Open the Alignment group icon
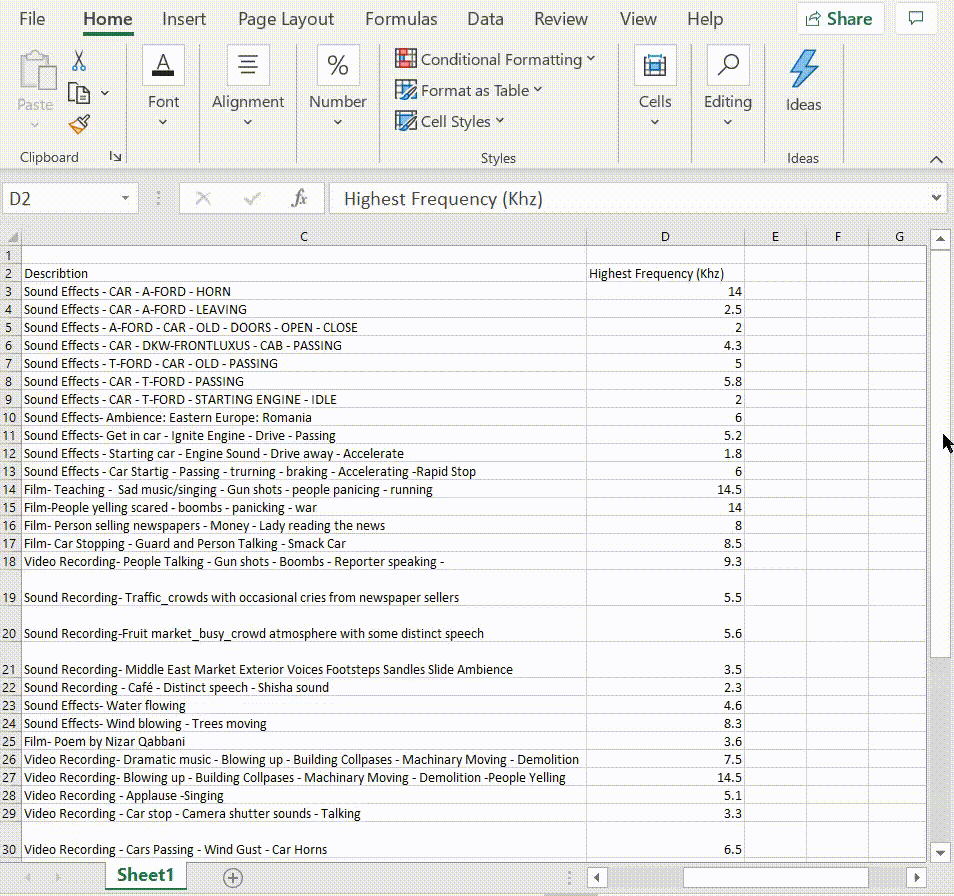 [x=248, y=65]
